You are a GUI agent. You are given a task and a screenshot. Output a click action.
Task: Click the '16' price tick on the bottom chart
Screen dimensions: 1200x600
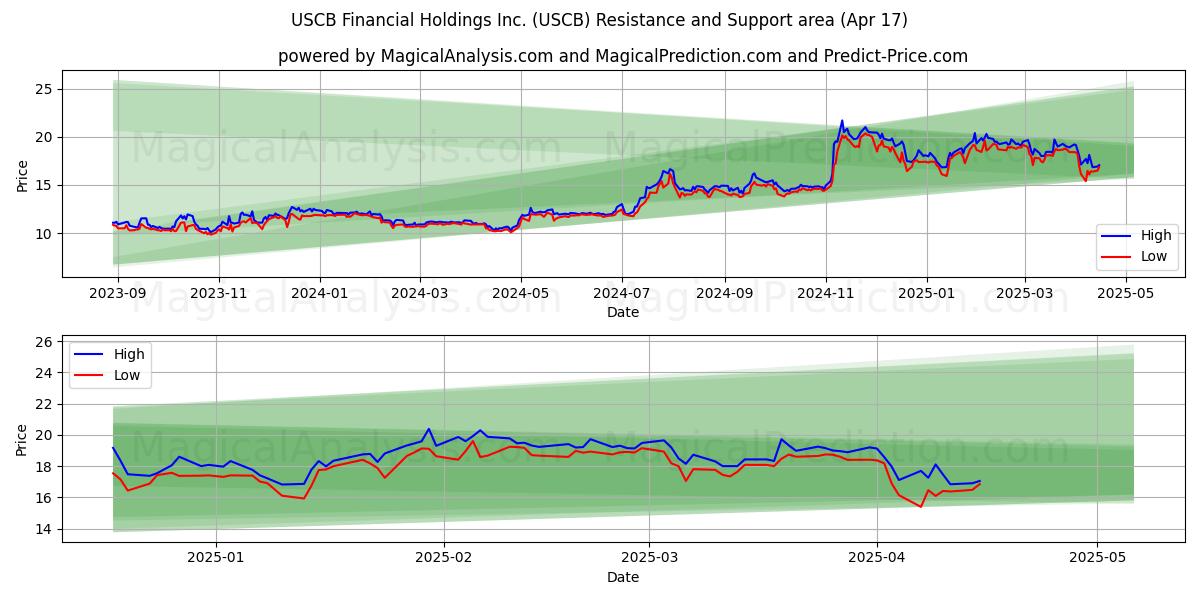pos(45,498)
